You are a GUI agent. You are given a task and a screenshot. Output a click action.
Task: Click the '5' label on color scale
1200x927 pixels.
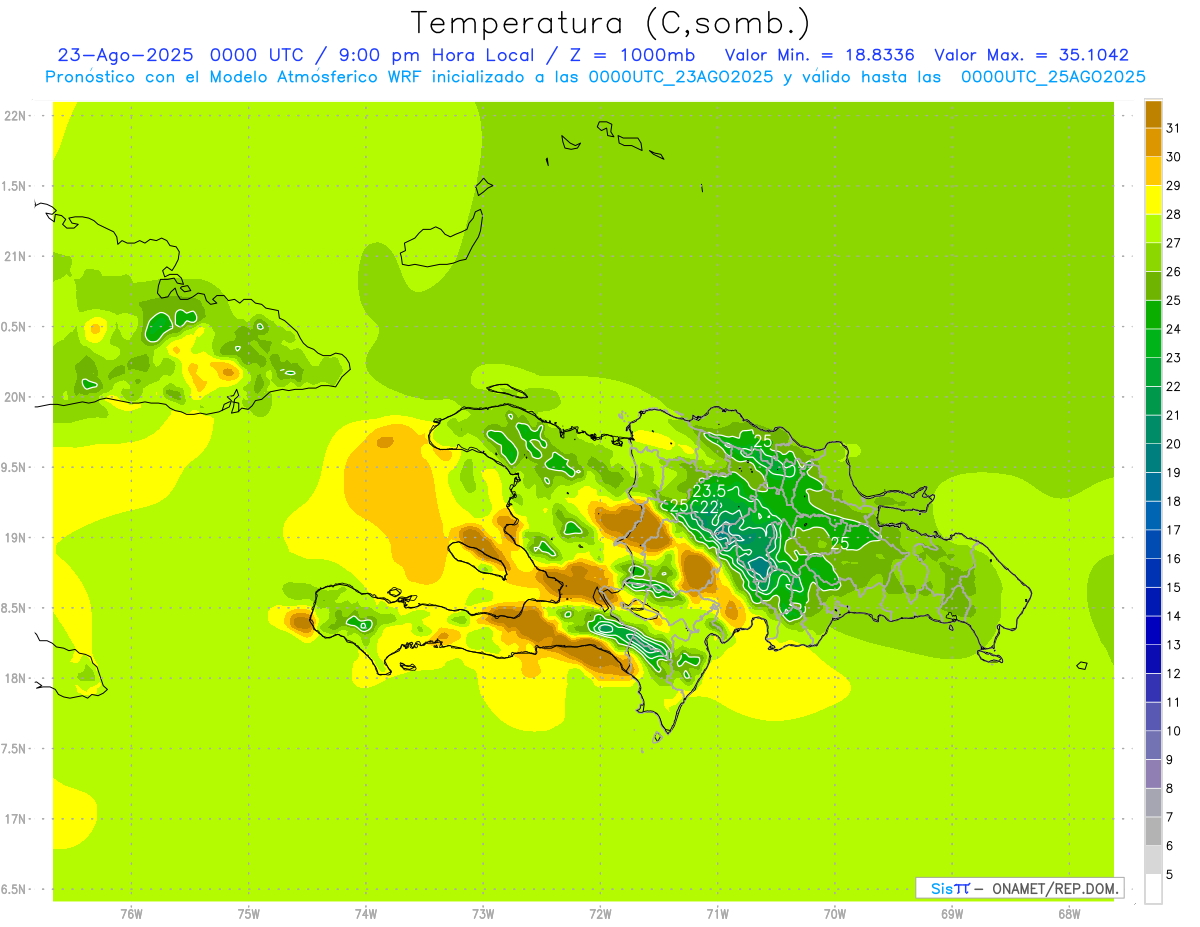coord(1170,874)
